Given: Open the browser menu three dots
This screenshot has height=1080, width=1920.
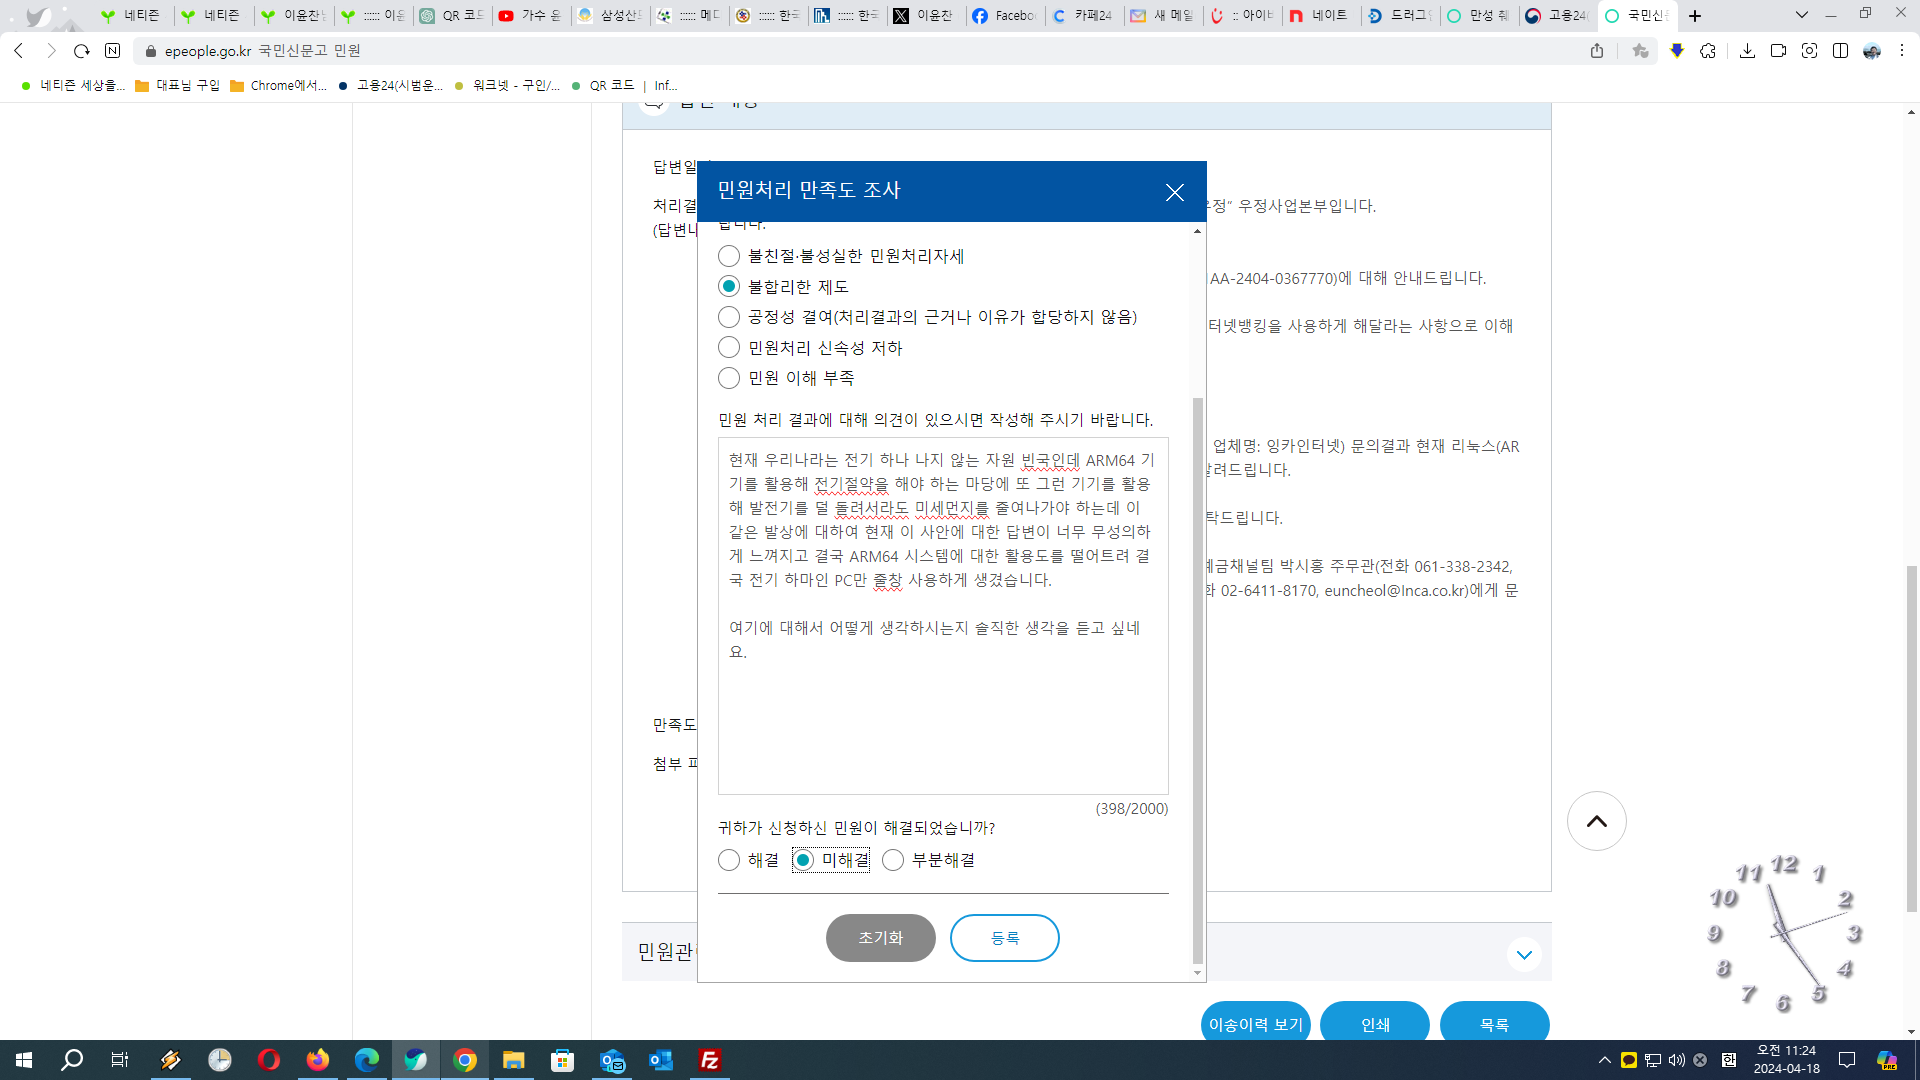Looking at the screenshot, I should pos(1902,51).
